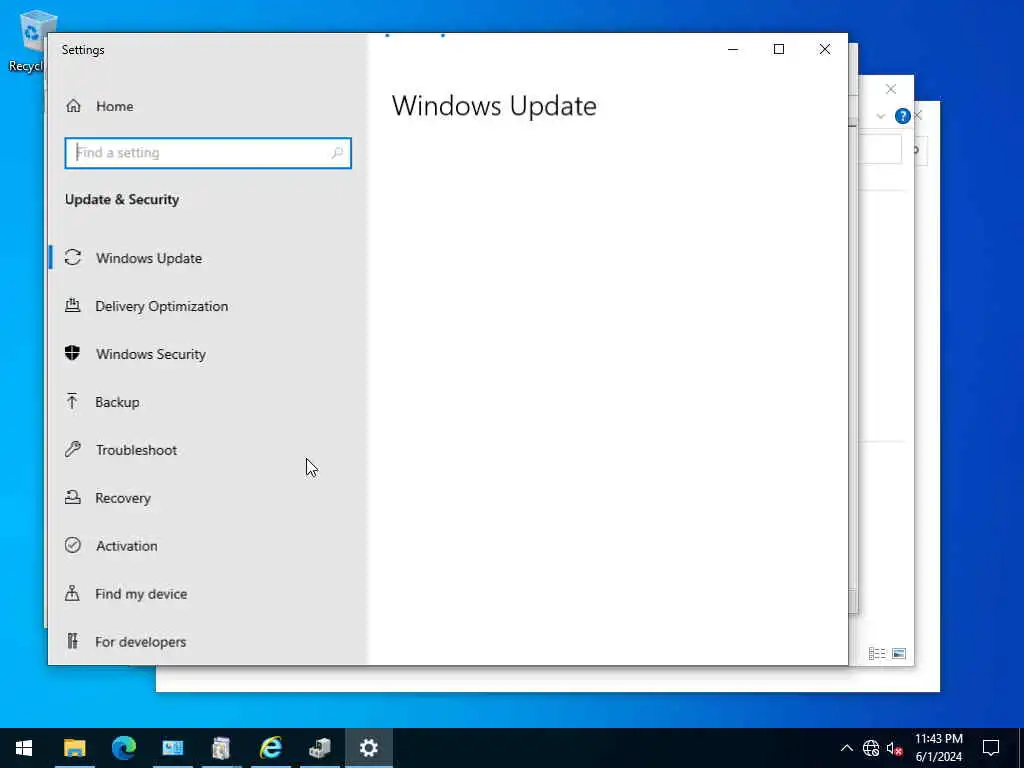Focus the Find a setting search box

click(x=208, y=153)
